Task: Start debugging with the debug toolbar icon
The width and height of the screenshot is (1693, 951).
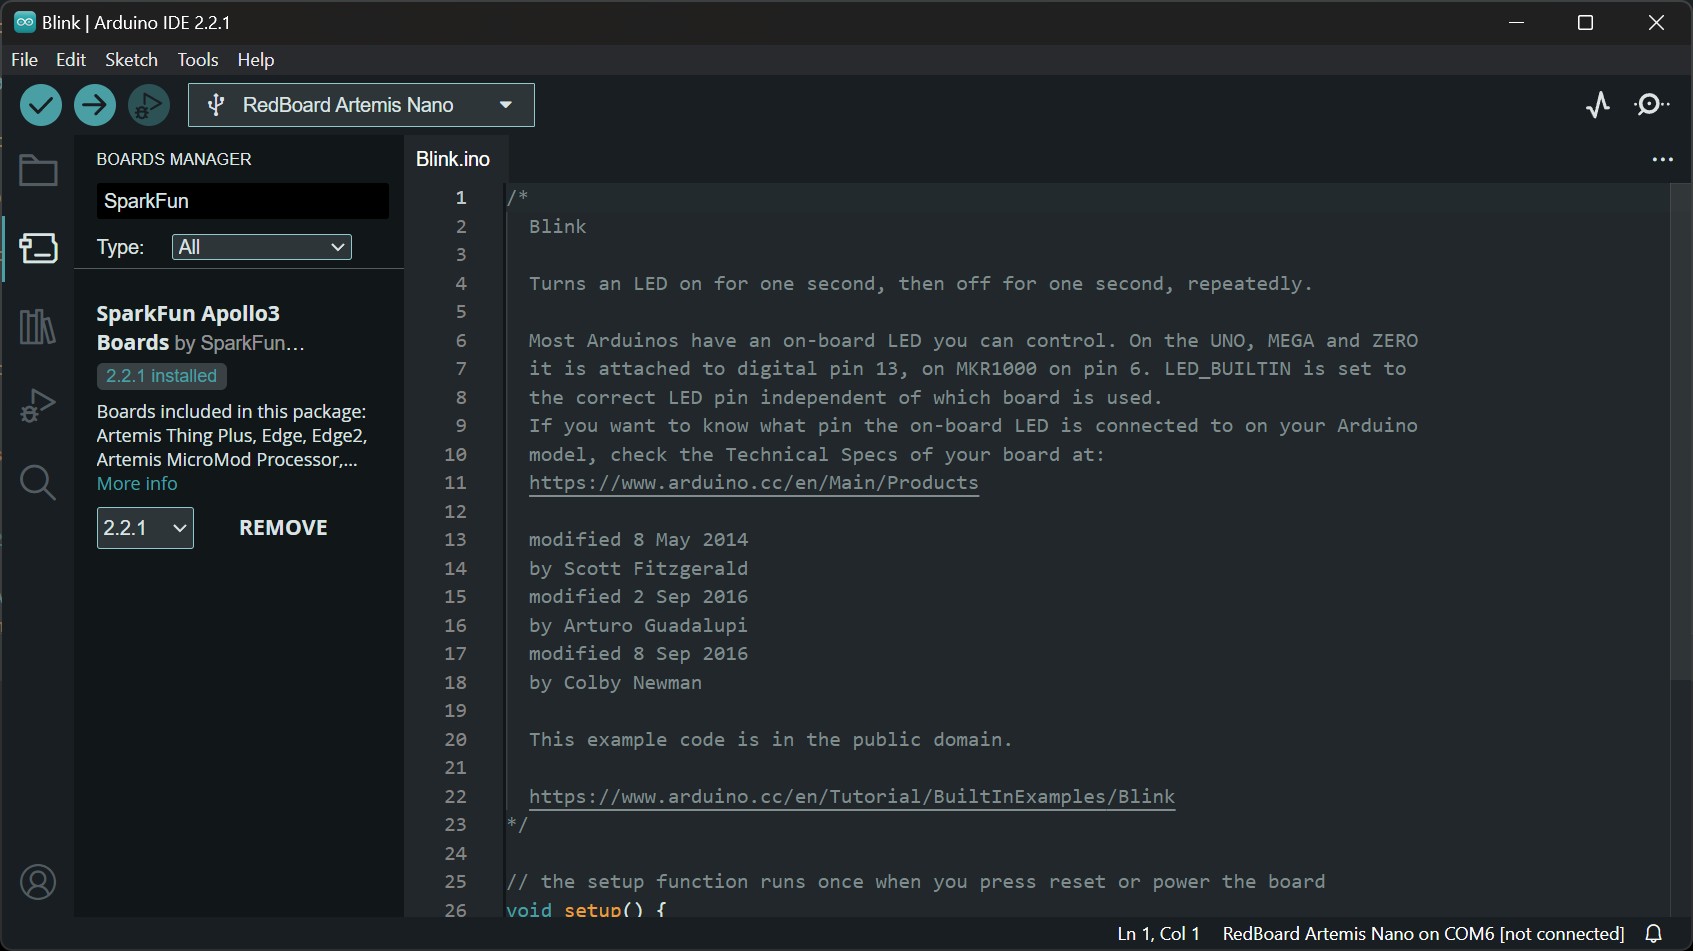Action: point(149,105)
